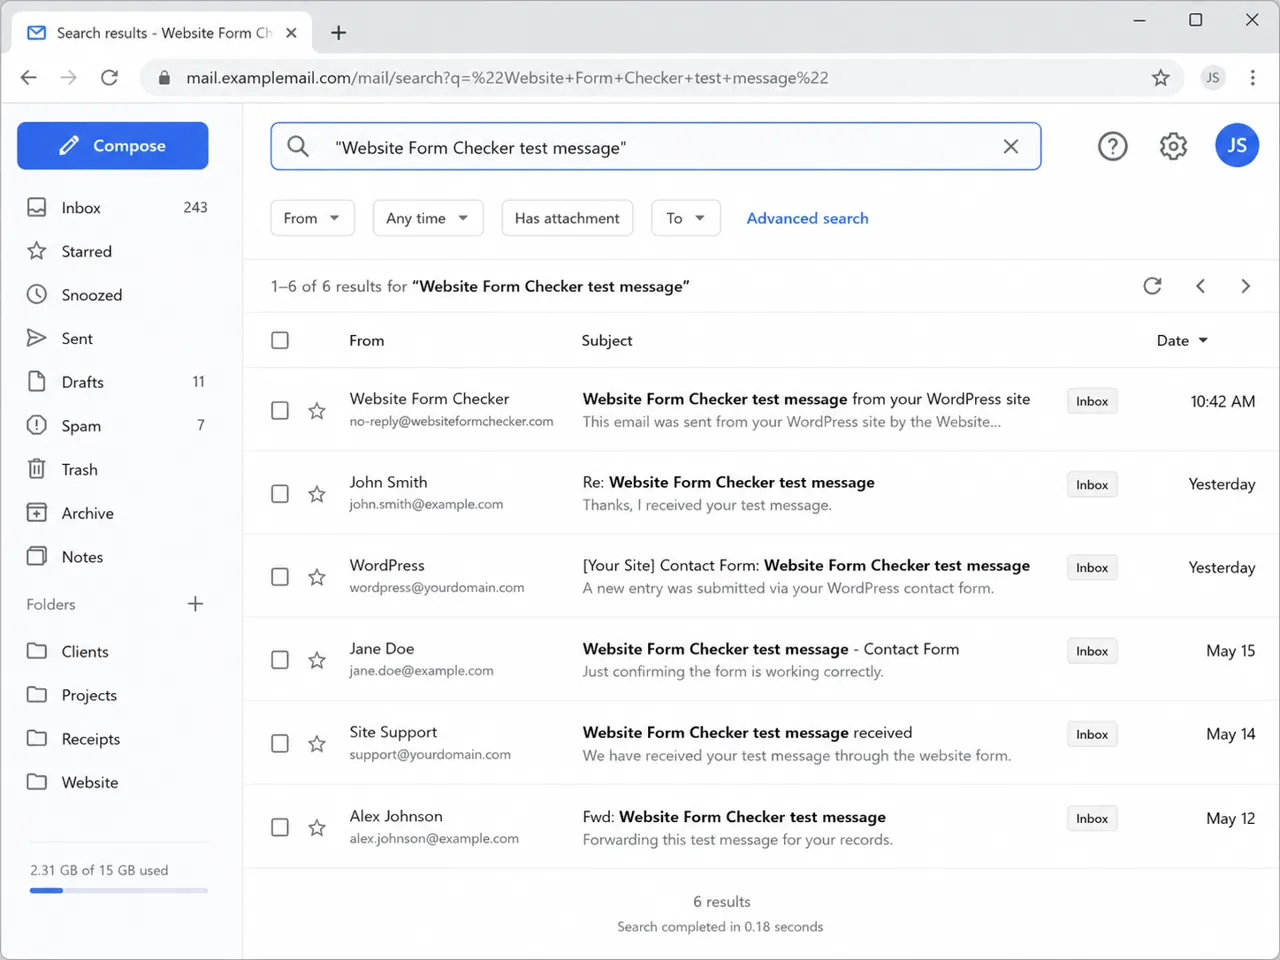Star the John Smith email
This screenshot has height=960, width=1280.
tap(317, 494)
